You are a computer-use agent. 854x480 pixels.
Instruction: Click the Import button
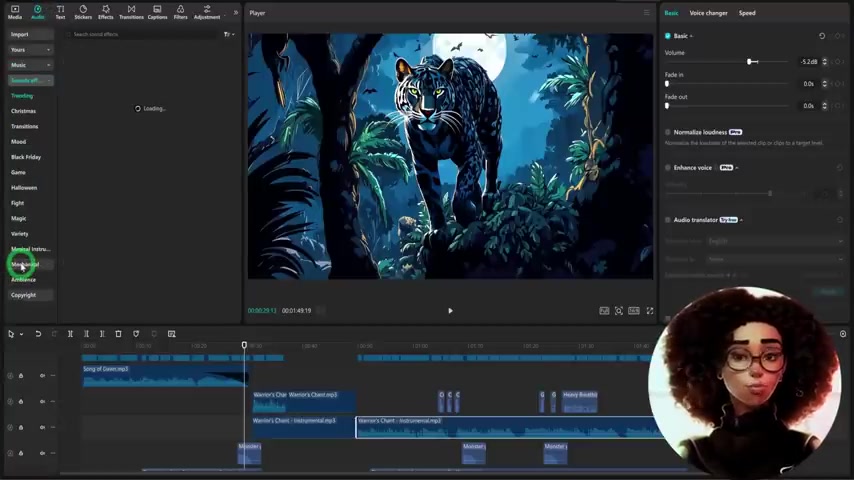point(30,34)
